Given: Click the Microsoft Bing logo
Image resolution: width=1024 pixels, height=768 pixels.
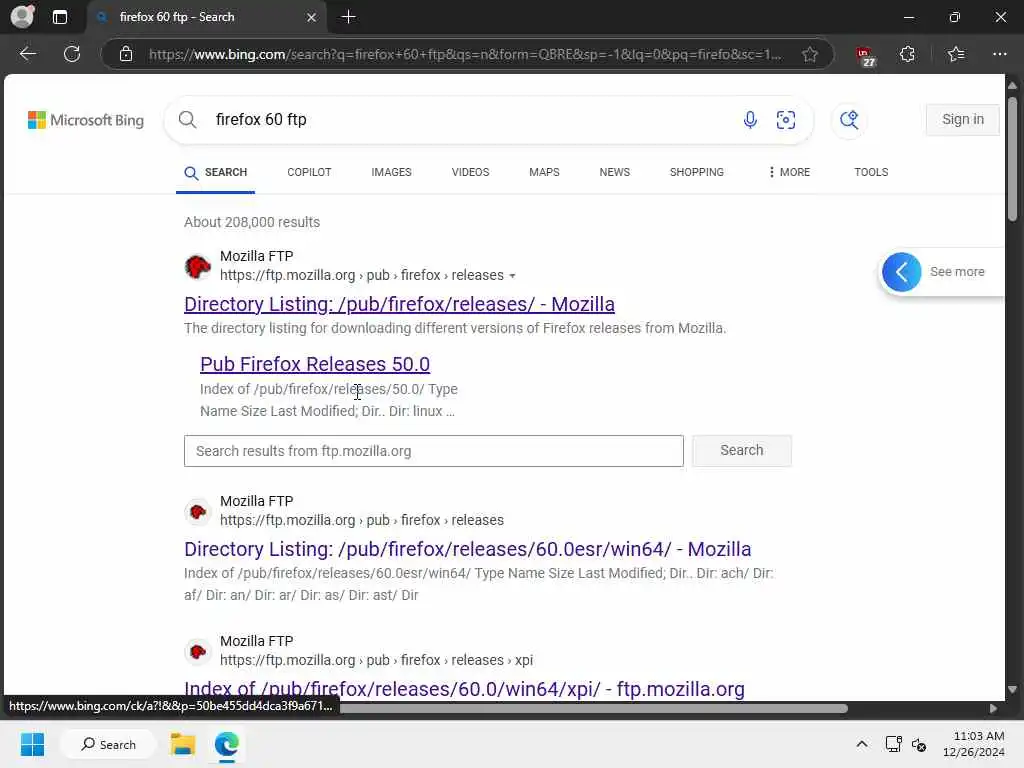Looking at the screenshot, I should 86,120.
